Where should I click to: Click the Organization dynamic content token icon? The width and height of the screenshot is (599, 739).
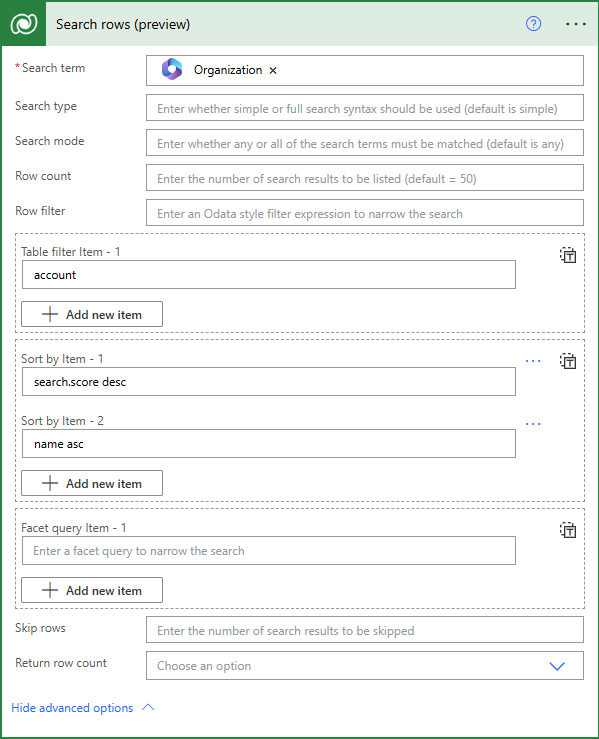[172, 69]
